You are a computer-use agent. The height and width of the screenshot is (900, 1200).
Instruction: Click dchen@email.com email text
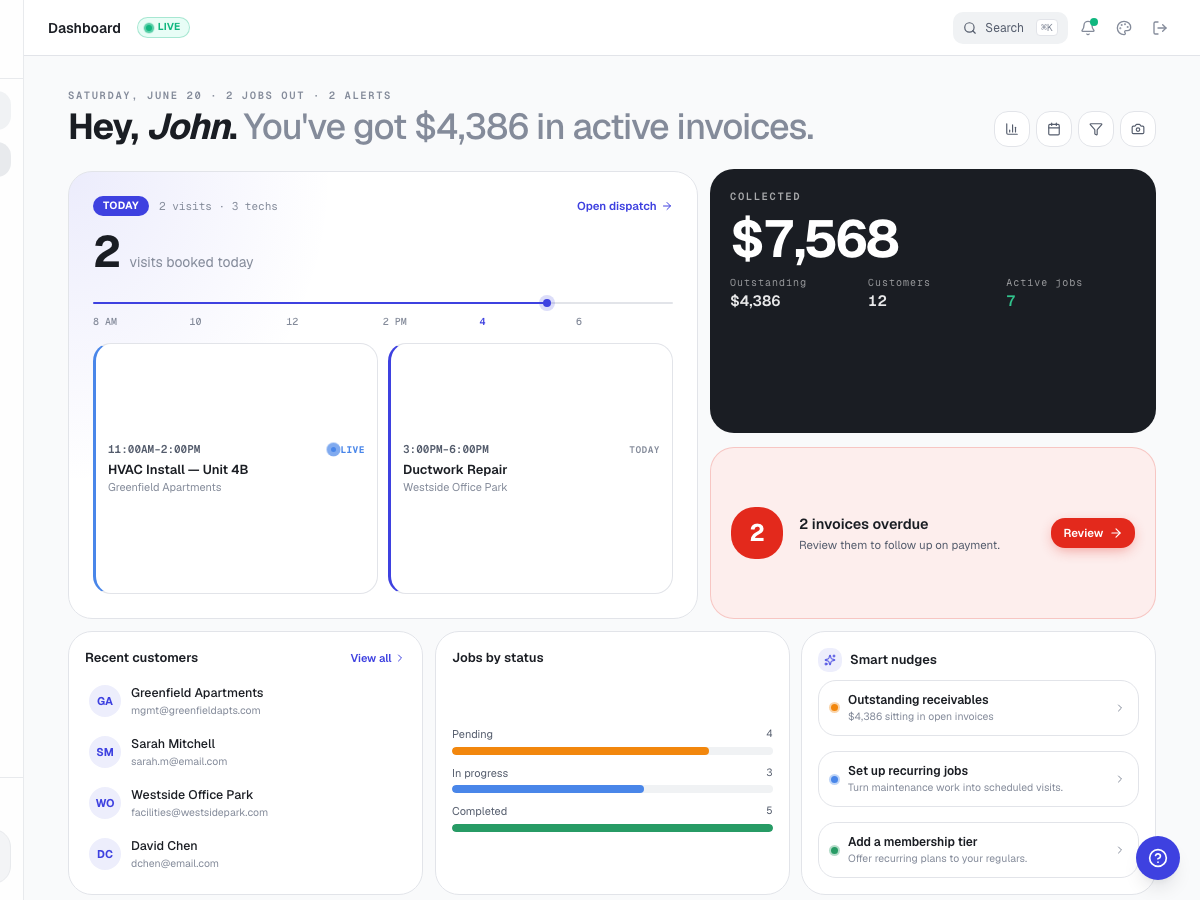(x=175, y=864)
